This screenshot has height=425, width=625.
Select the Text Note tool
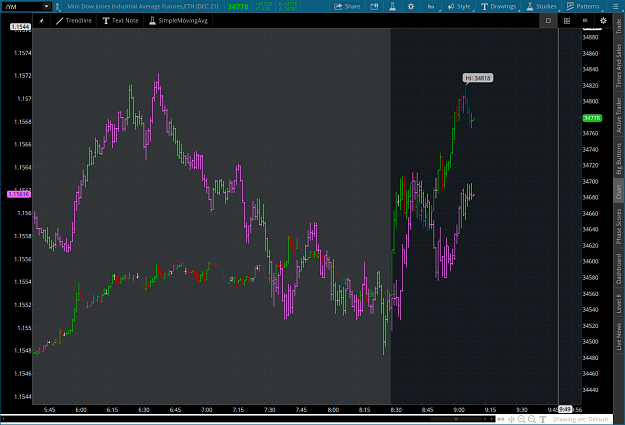[x=120, y=21]
